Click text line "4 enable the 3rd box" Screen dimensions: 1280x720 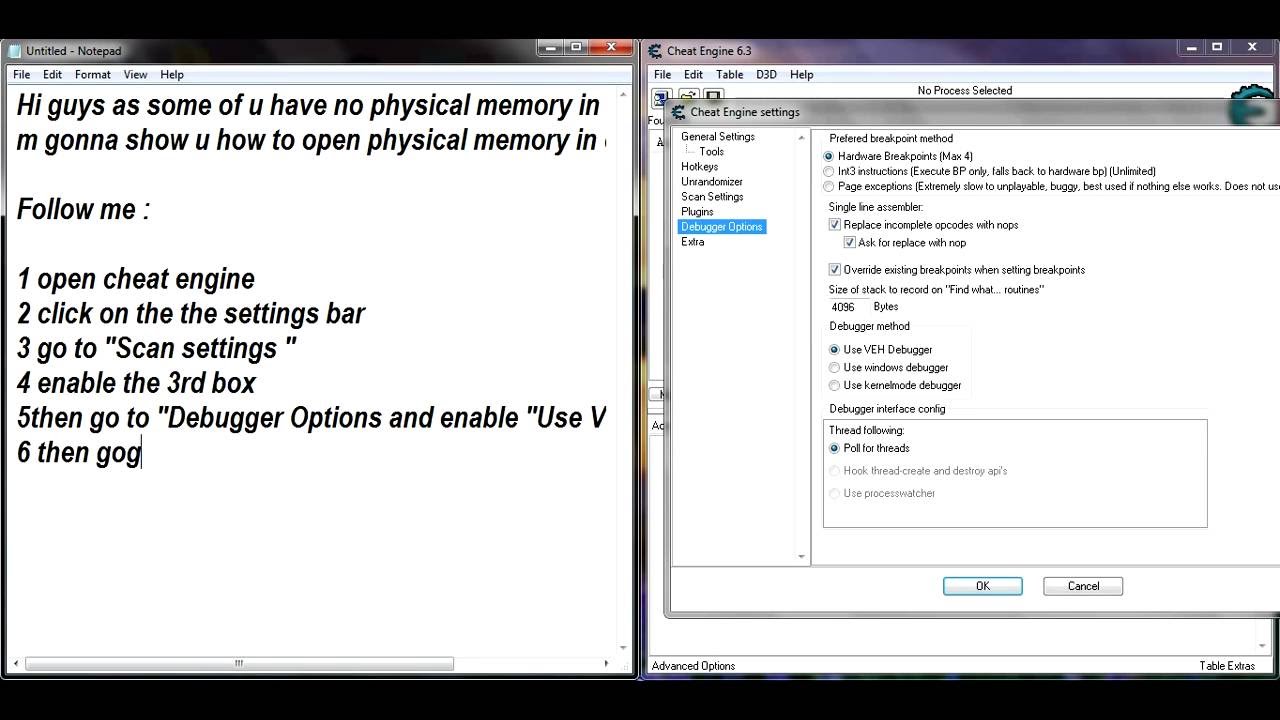[x=136, y=383]
